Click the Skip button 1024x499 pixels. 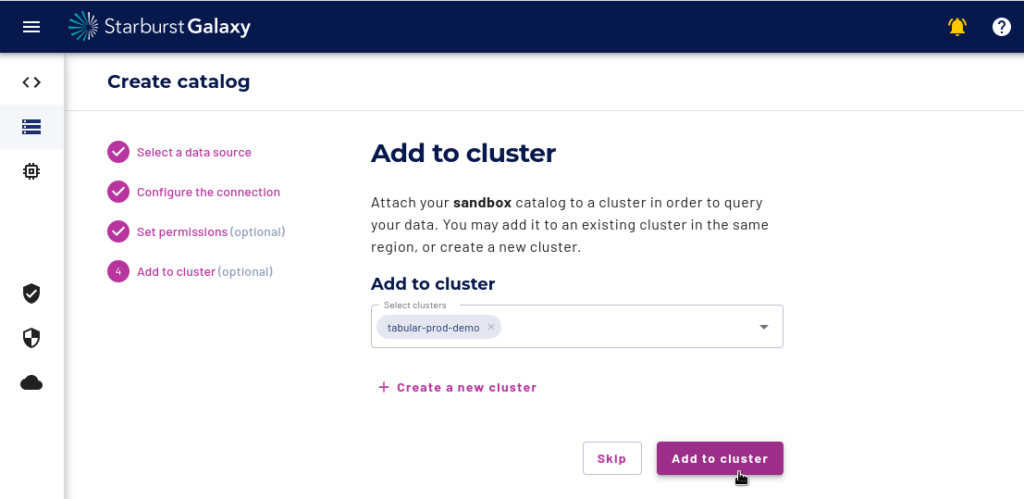click(612, 459)
